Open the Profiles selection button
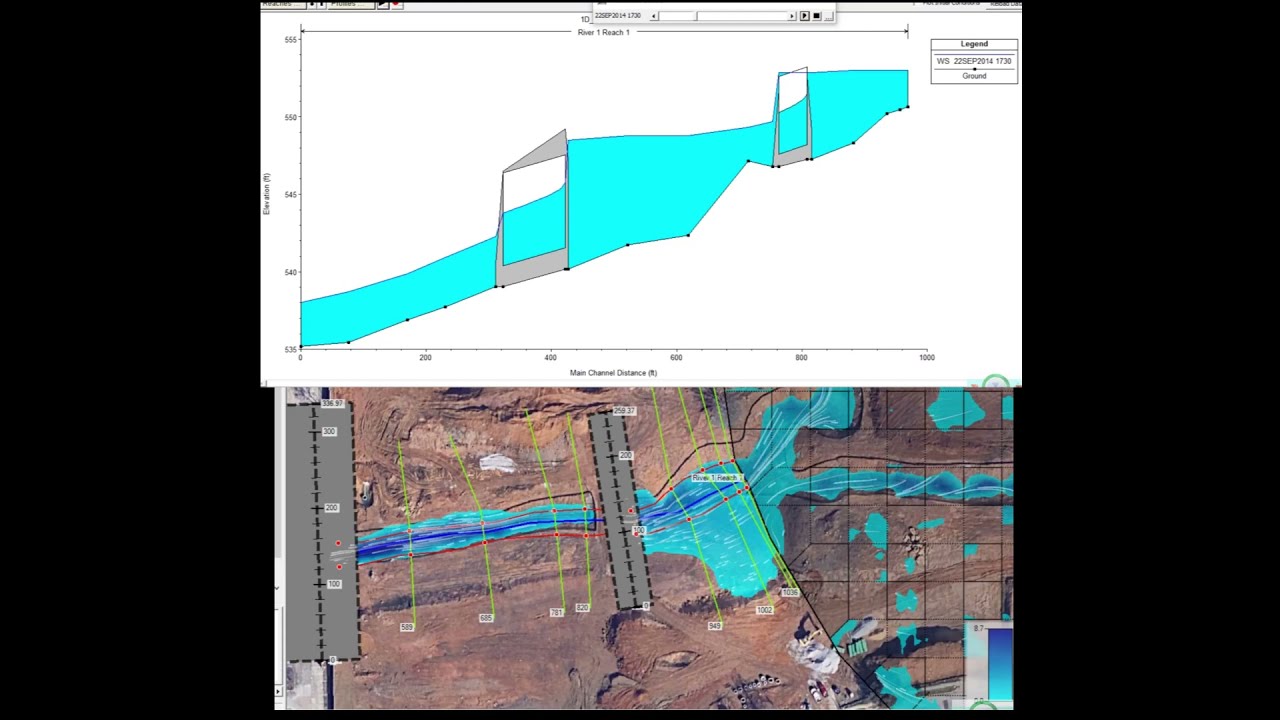Viewport: 1280px width, 720px height. (x=350, y=4)
